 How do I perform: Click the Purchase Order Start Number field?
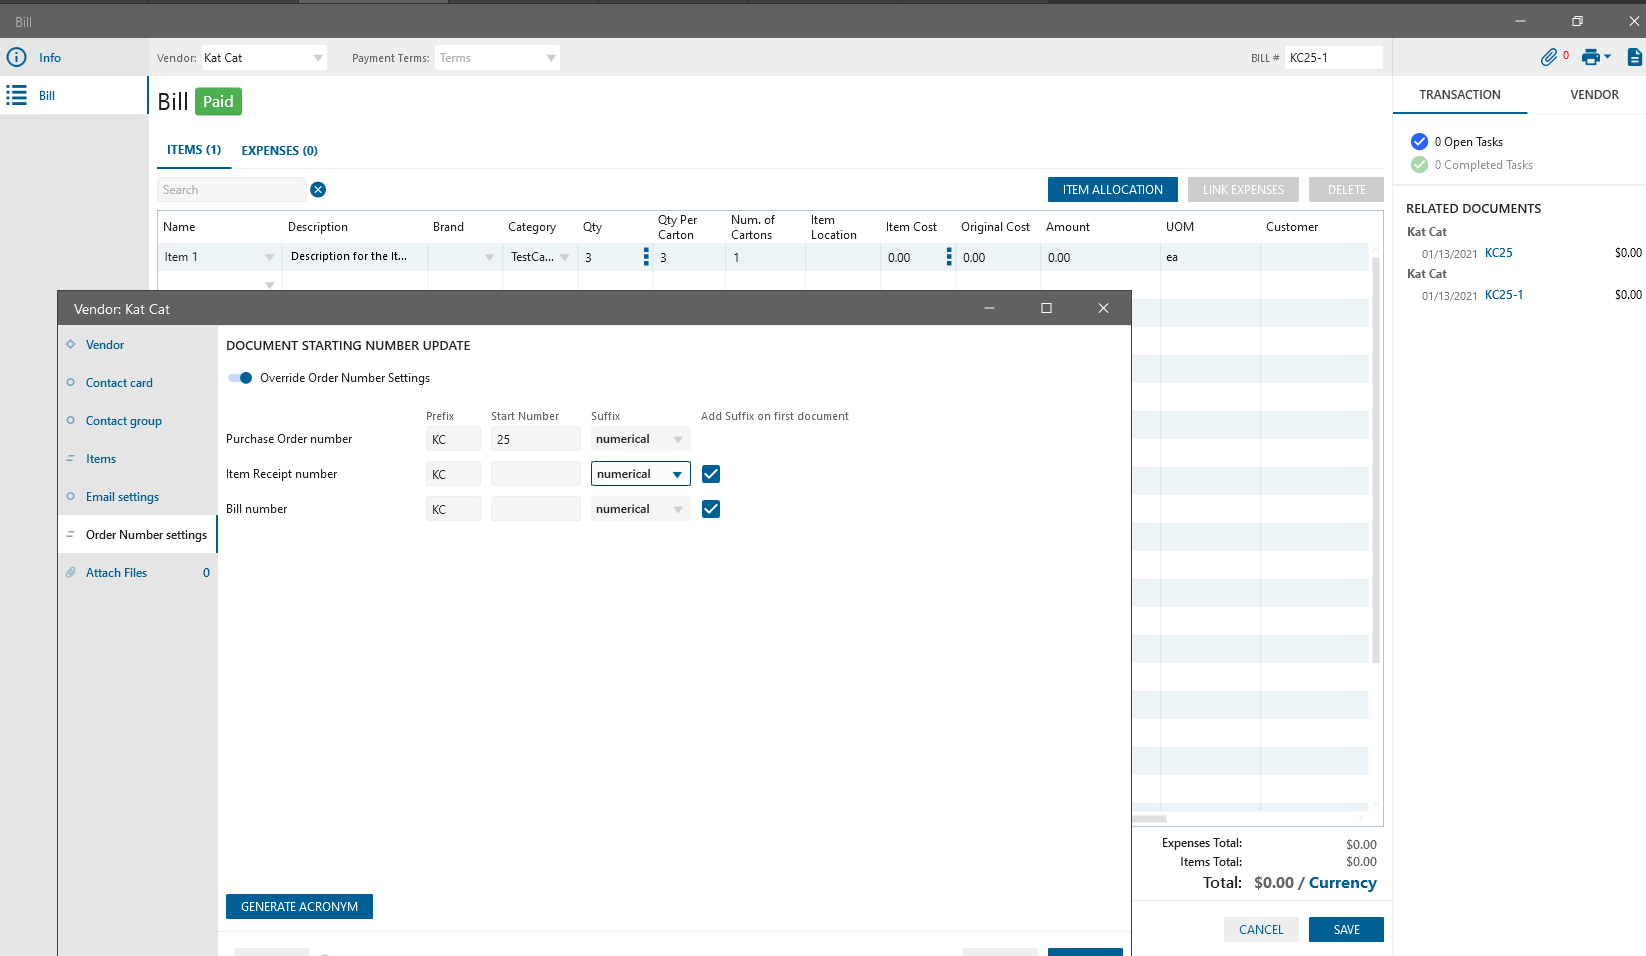click(535, 439)
